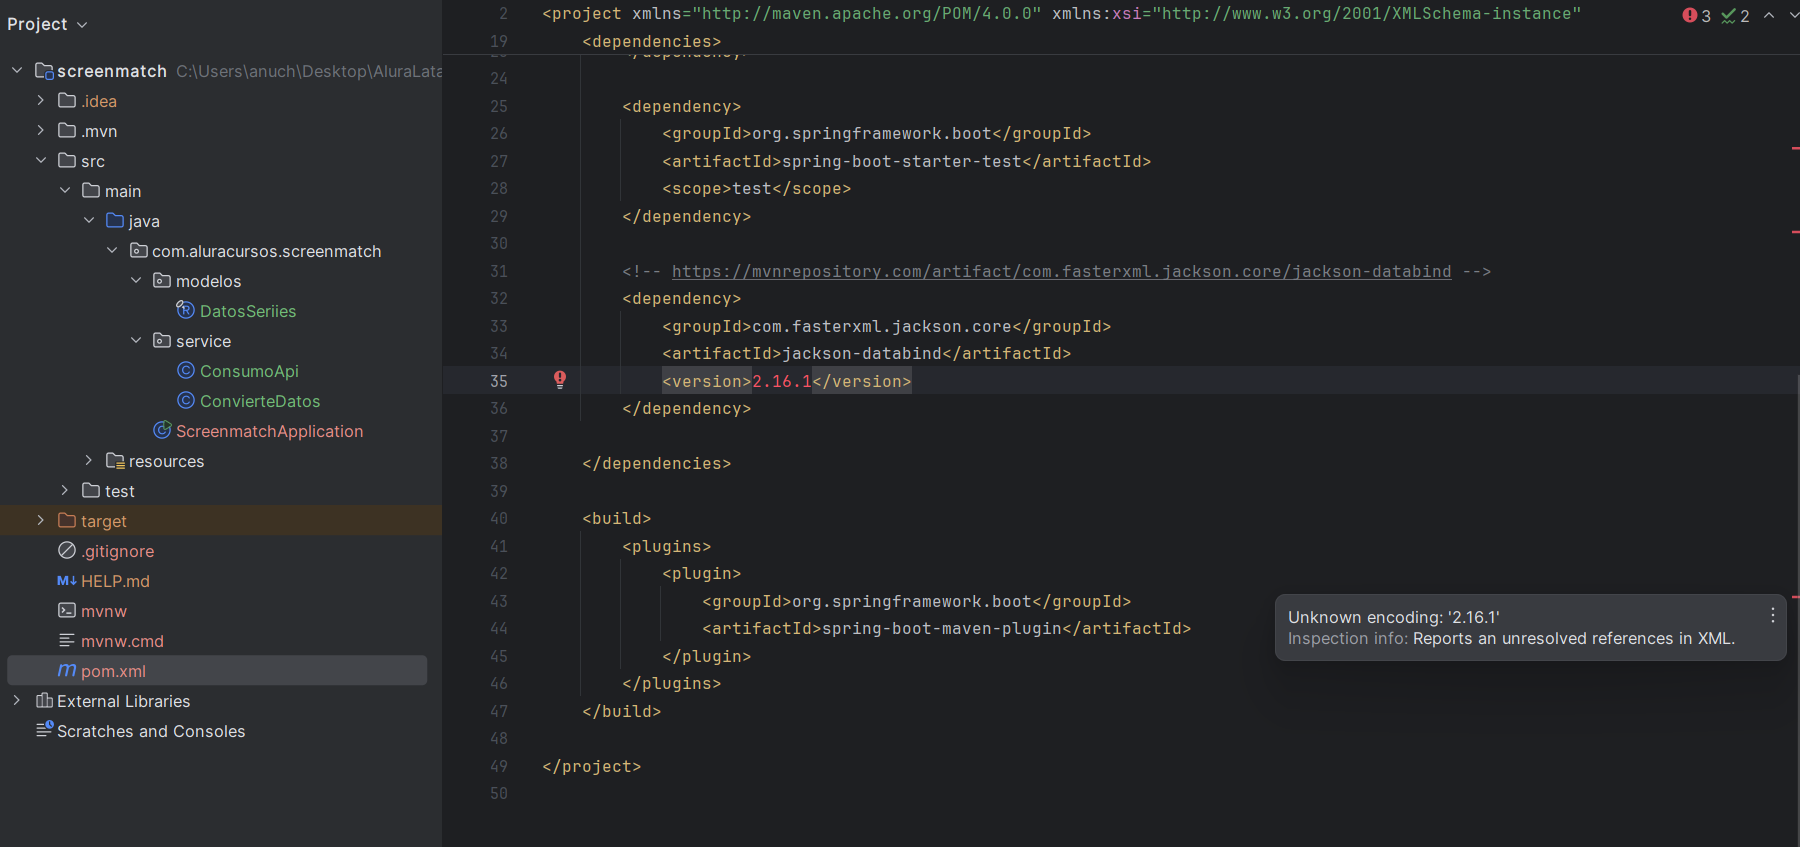This screenshot has height=847, width=1800.
Task: Click the java source root icon
Action: click(x=115, y=220)
